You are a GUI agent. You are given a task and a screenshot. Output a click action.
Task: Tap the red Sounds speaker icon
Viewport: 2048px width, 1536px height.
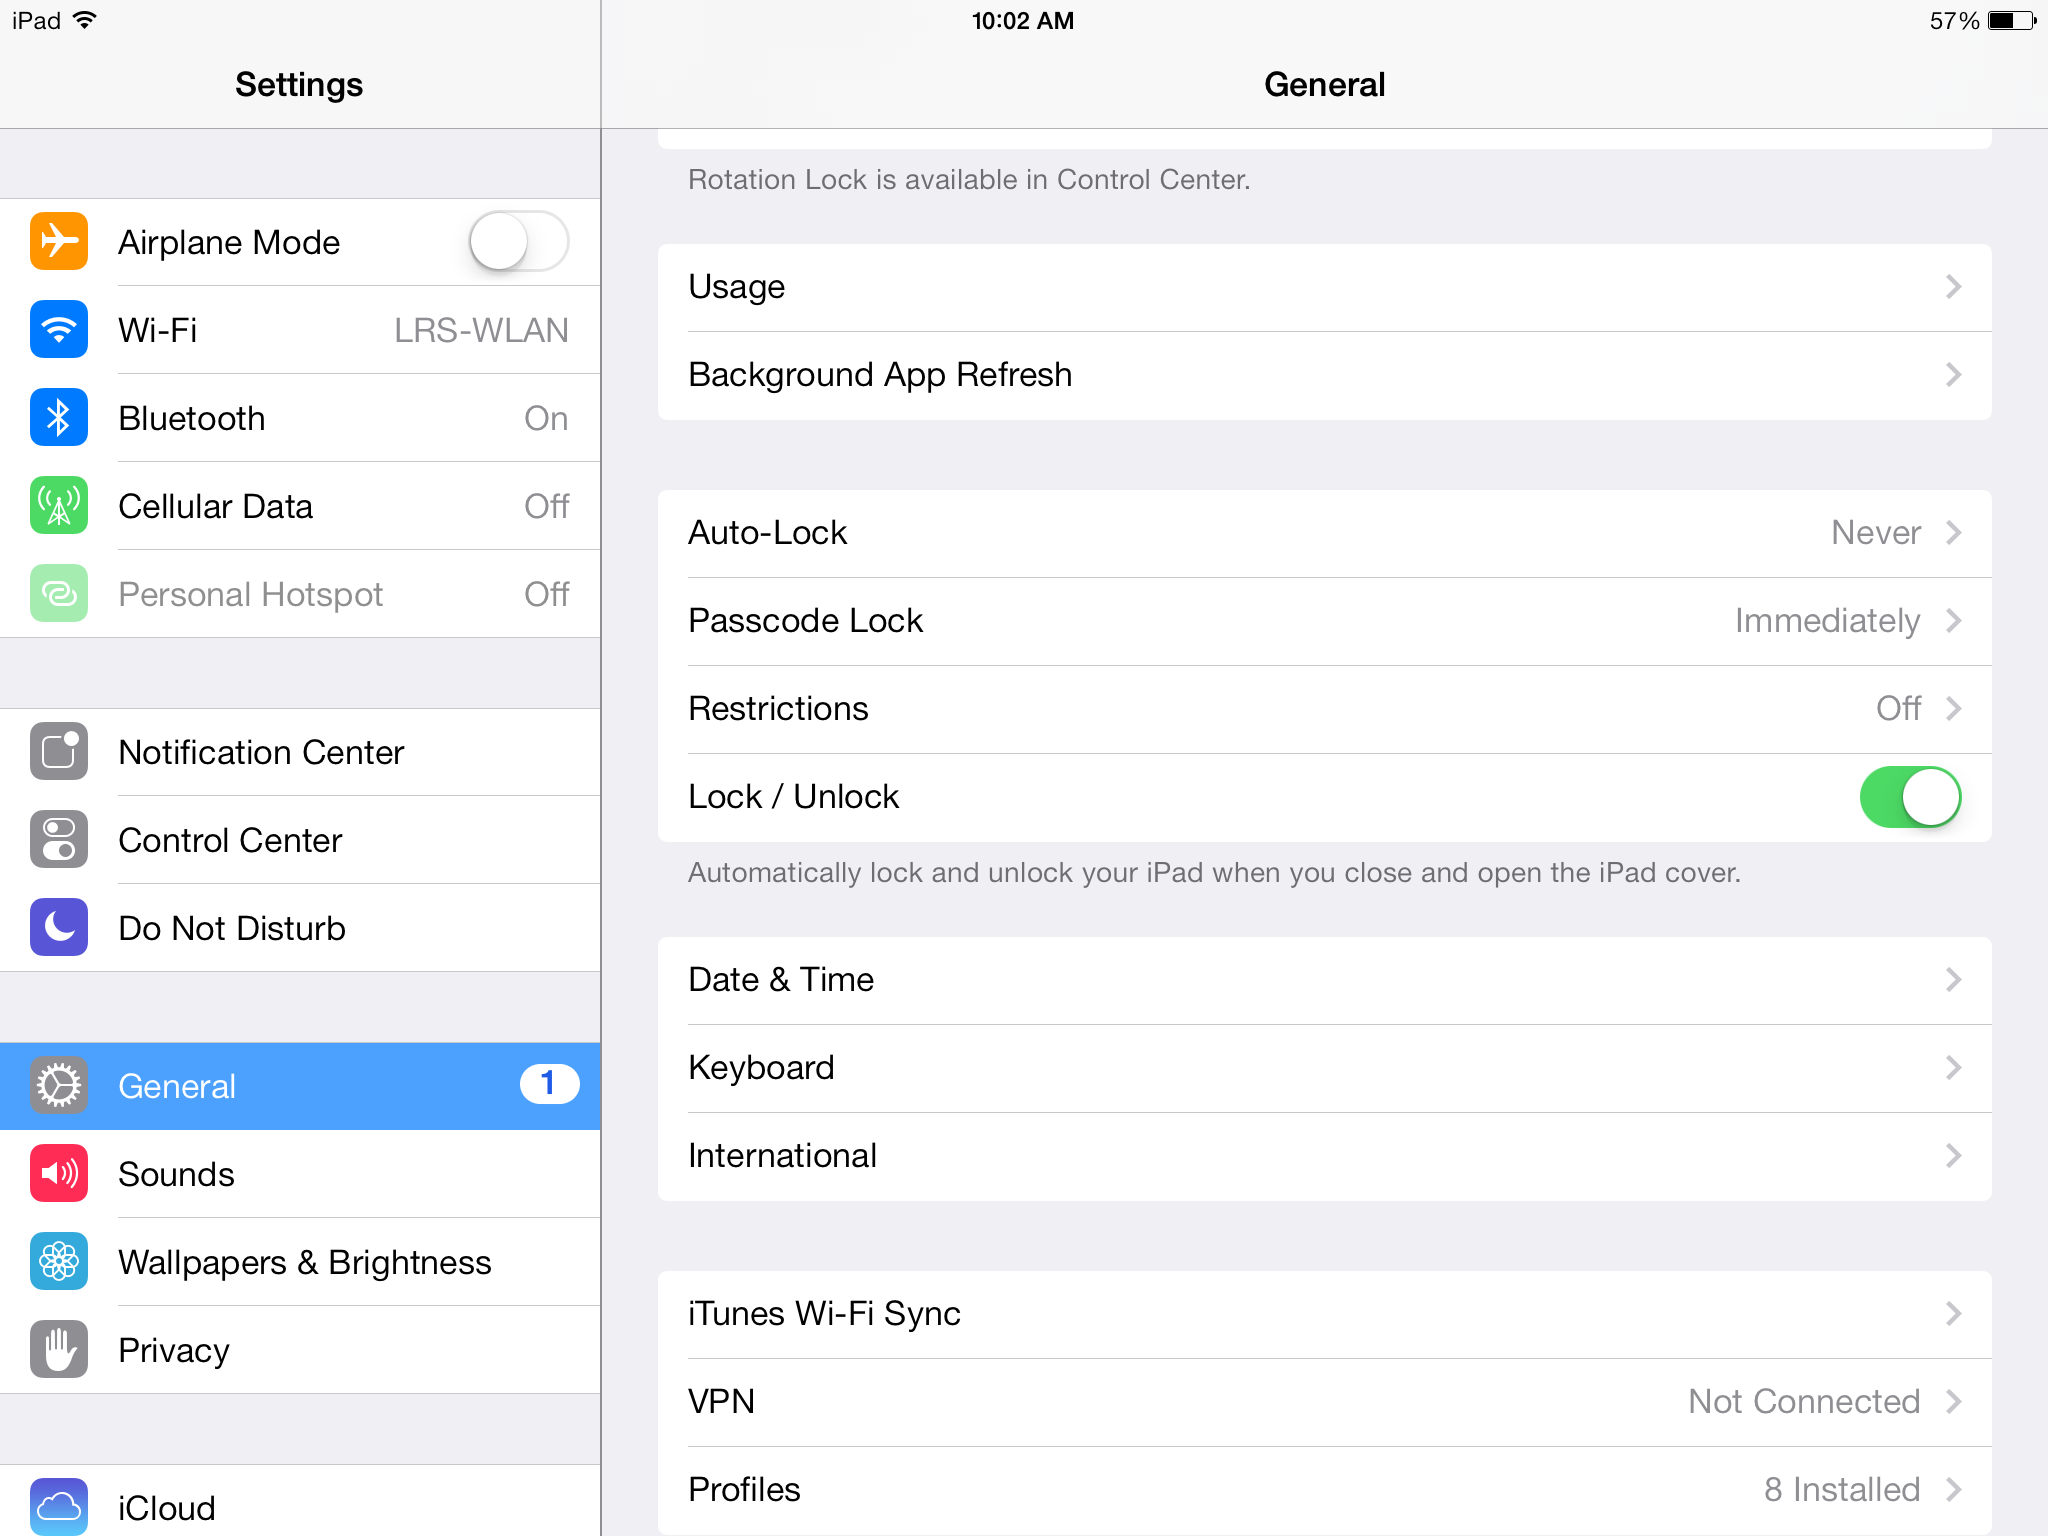(x=59, y=1174)
